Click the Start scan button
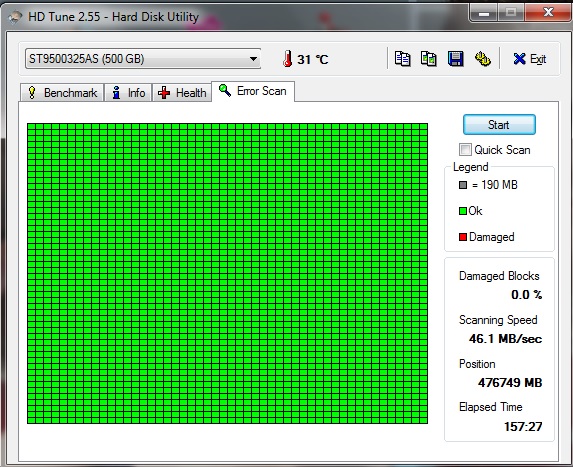Viewport: 573px width, 467px height. (499, 125)
